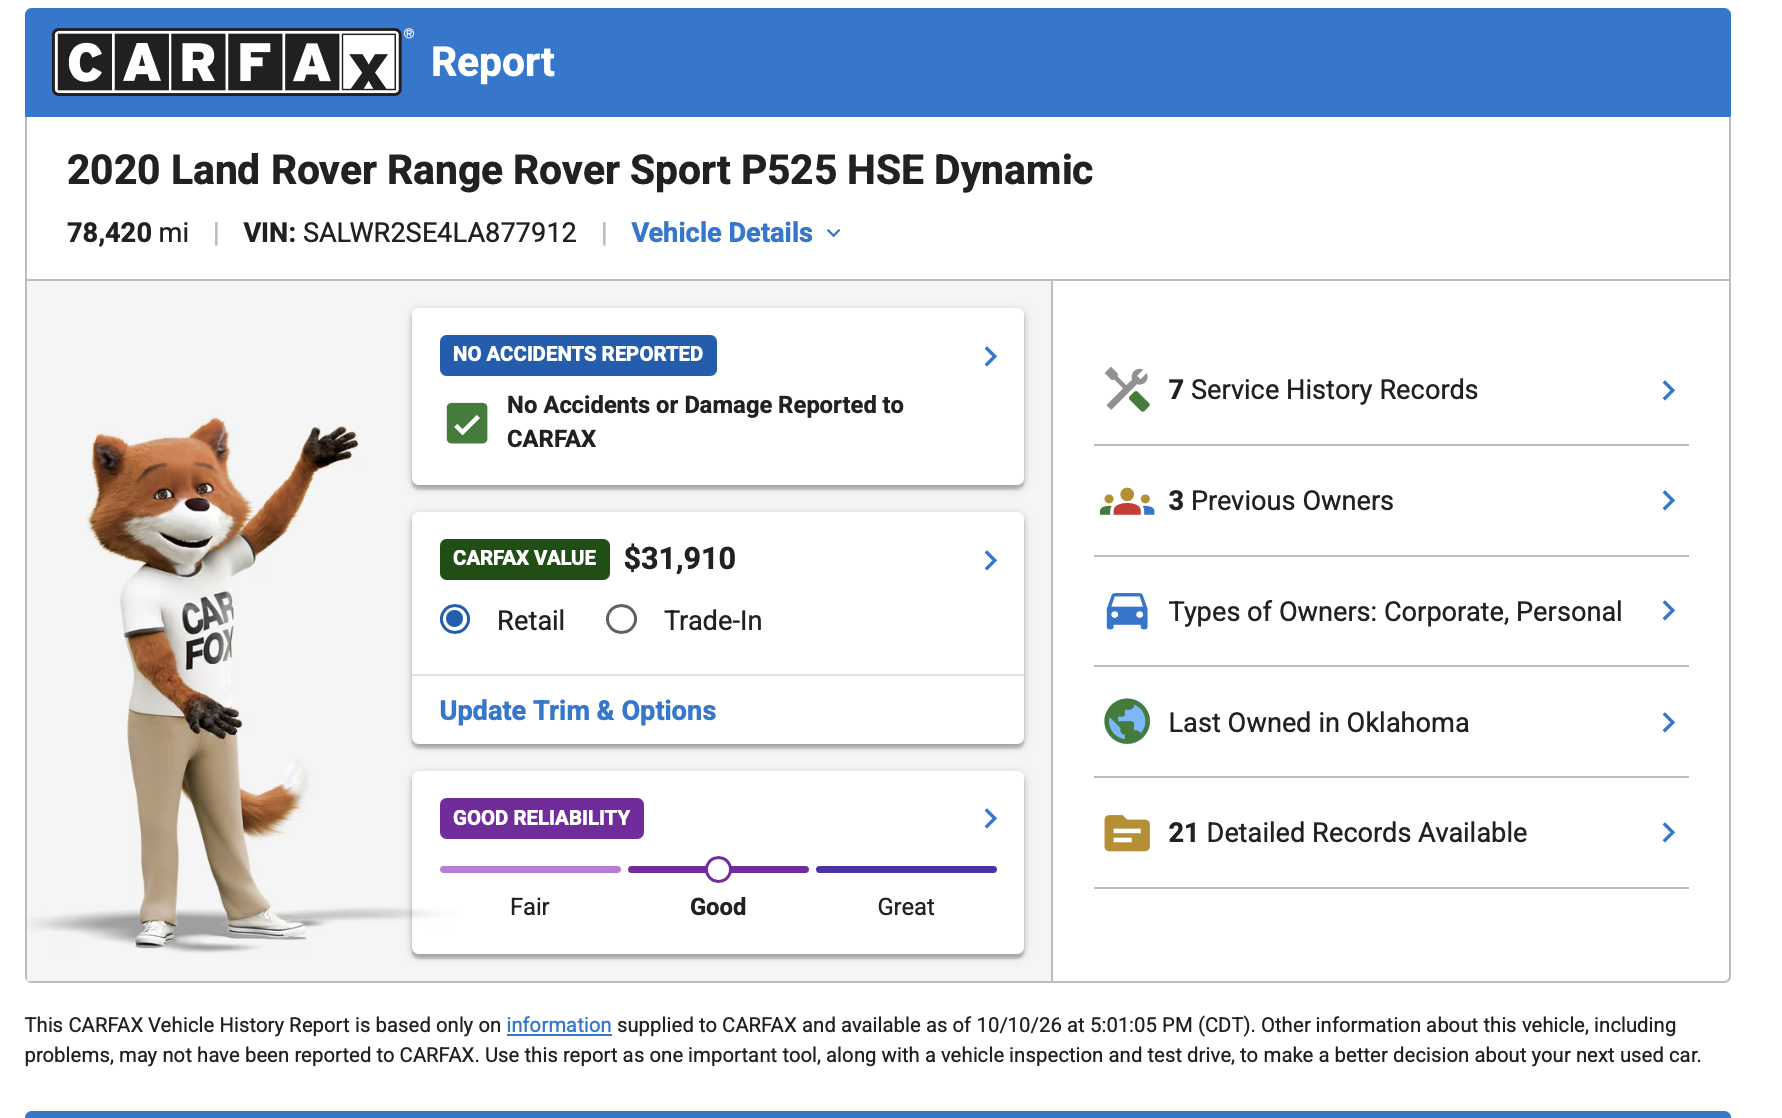Click the folder detailed records icon
Image resolution: width=1782 pixels, height=1118 pixels.
(1127, 833)
